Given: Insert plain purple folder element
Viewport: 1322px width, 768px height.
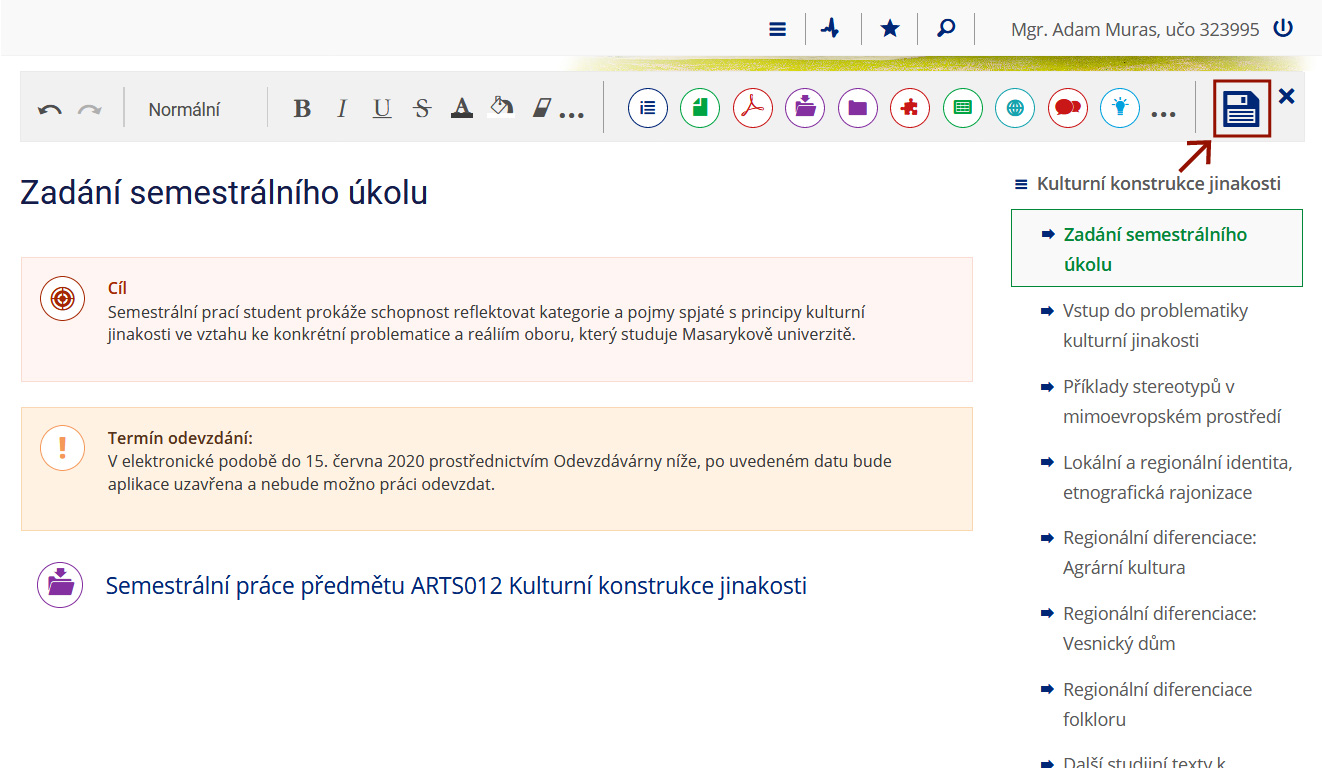Looking at the screenshot, I should [x=858, y=108].
